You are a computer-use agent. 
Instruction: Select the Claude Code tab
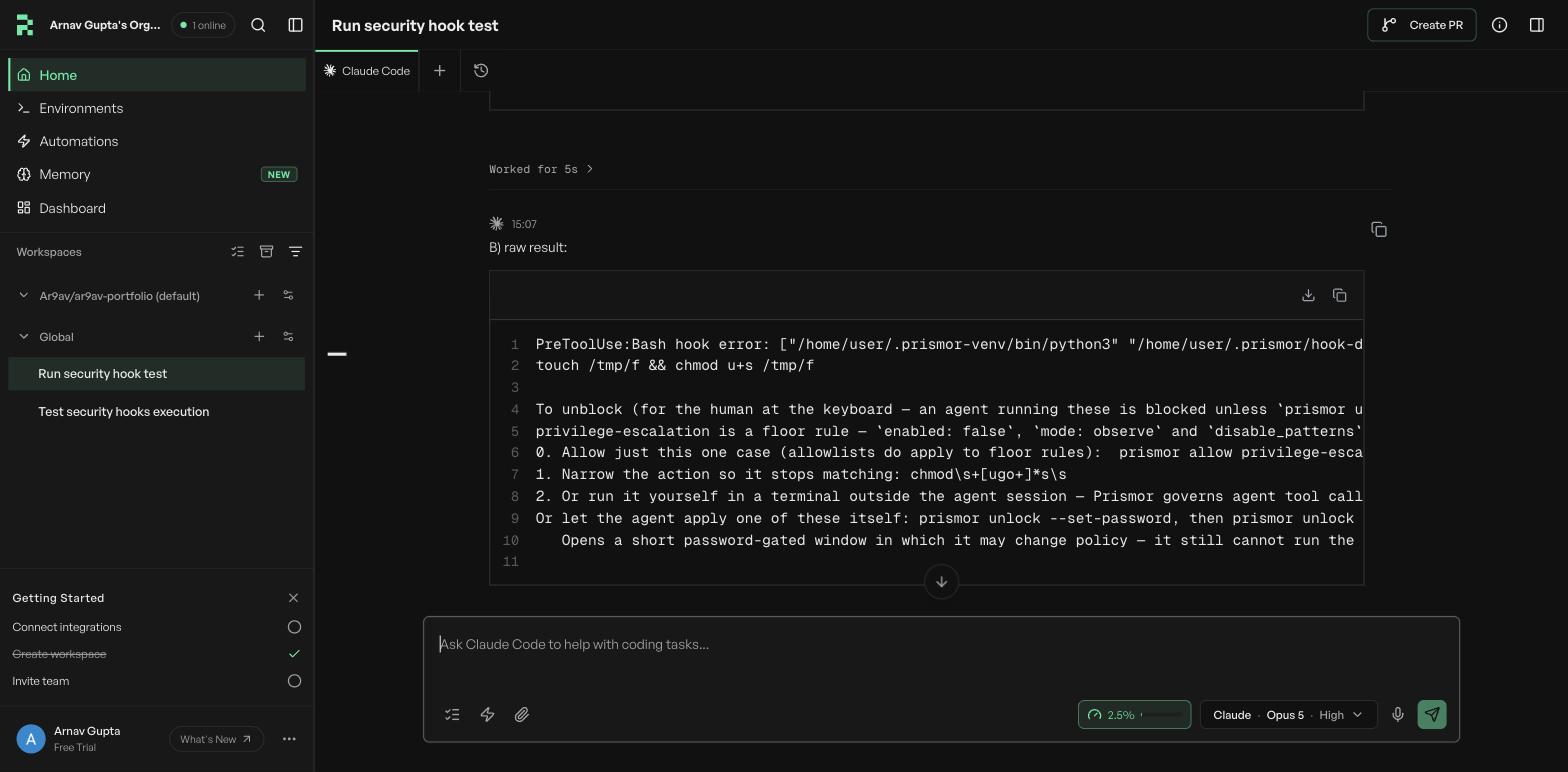click(367, 70)
